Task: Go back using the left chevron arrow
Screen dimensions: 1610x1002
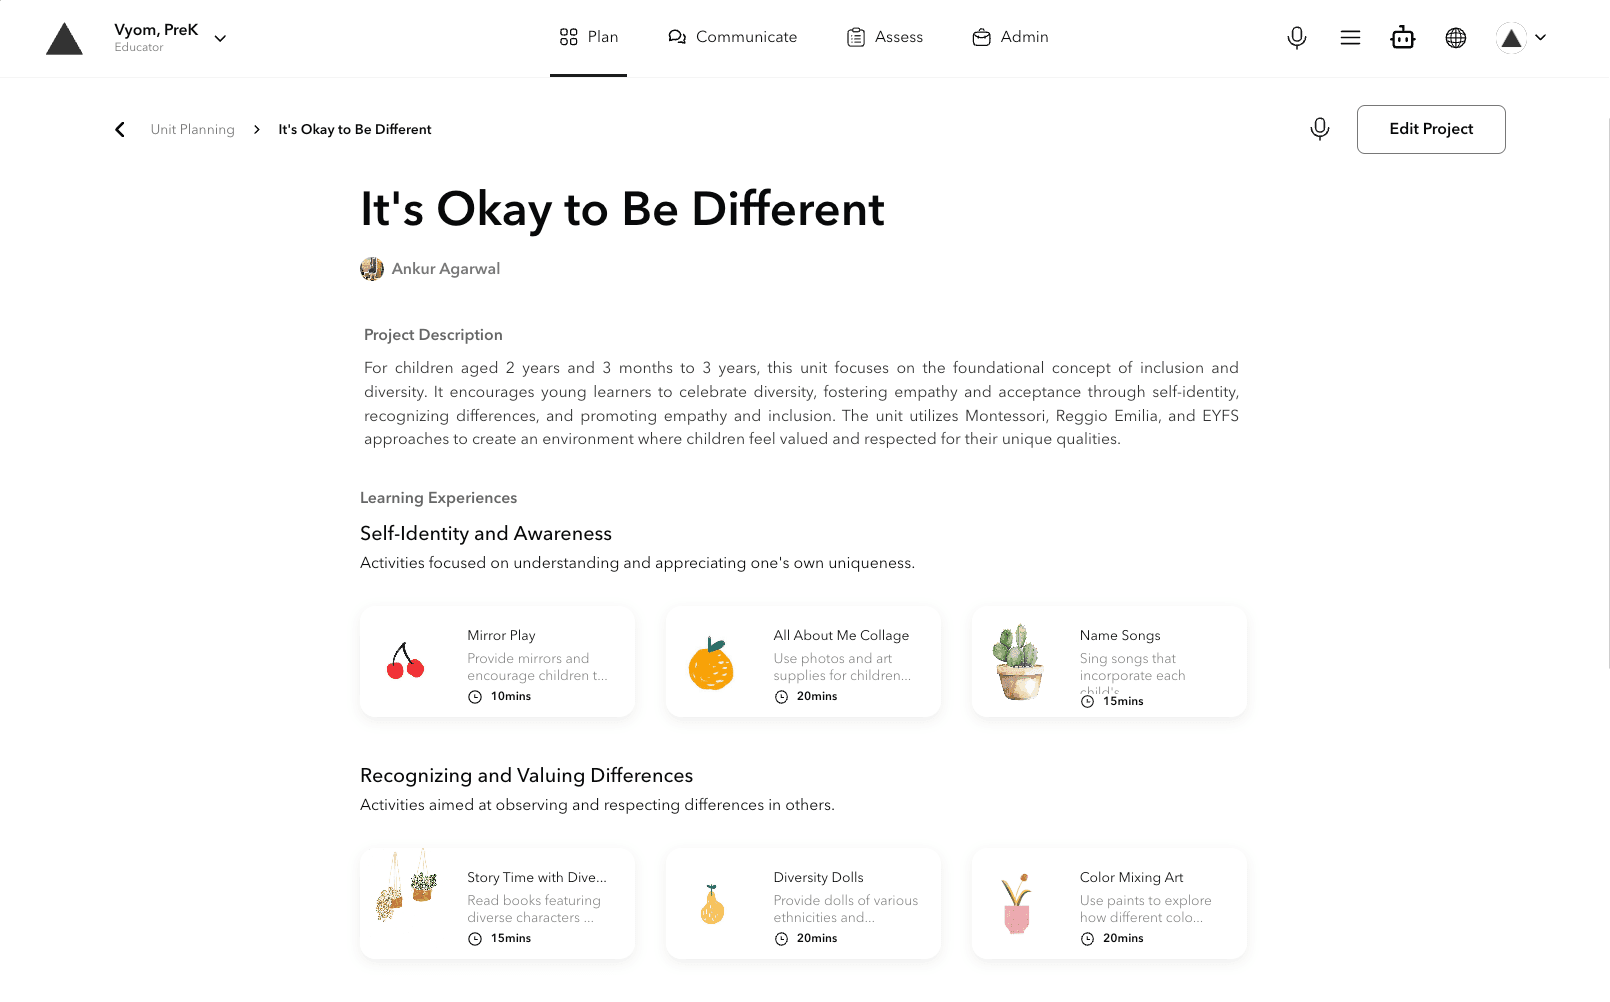Action: coord(120,129)
